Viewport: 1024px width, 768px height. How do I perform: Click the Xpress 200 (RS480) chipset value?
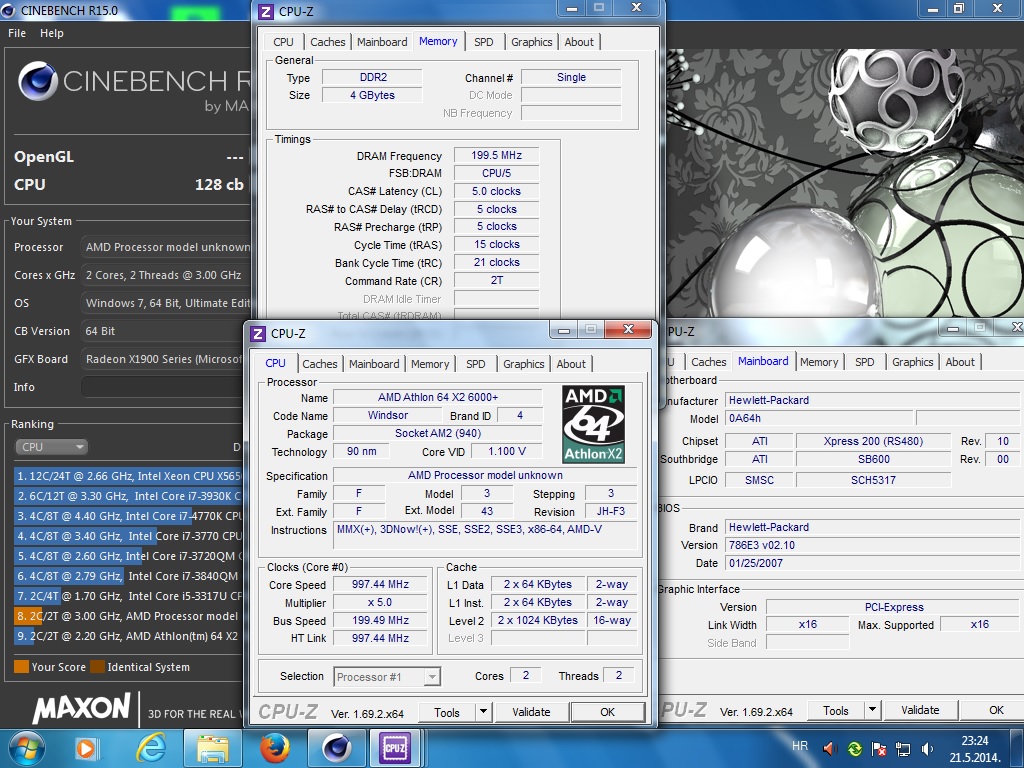click(x=873, y=441)
